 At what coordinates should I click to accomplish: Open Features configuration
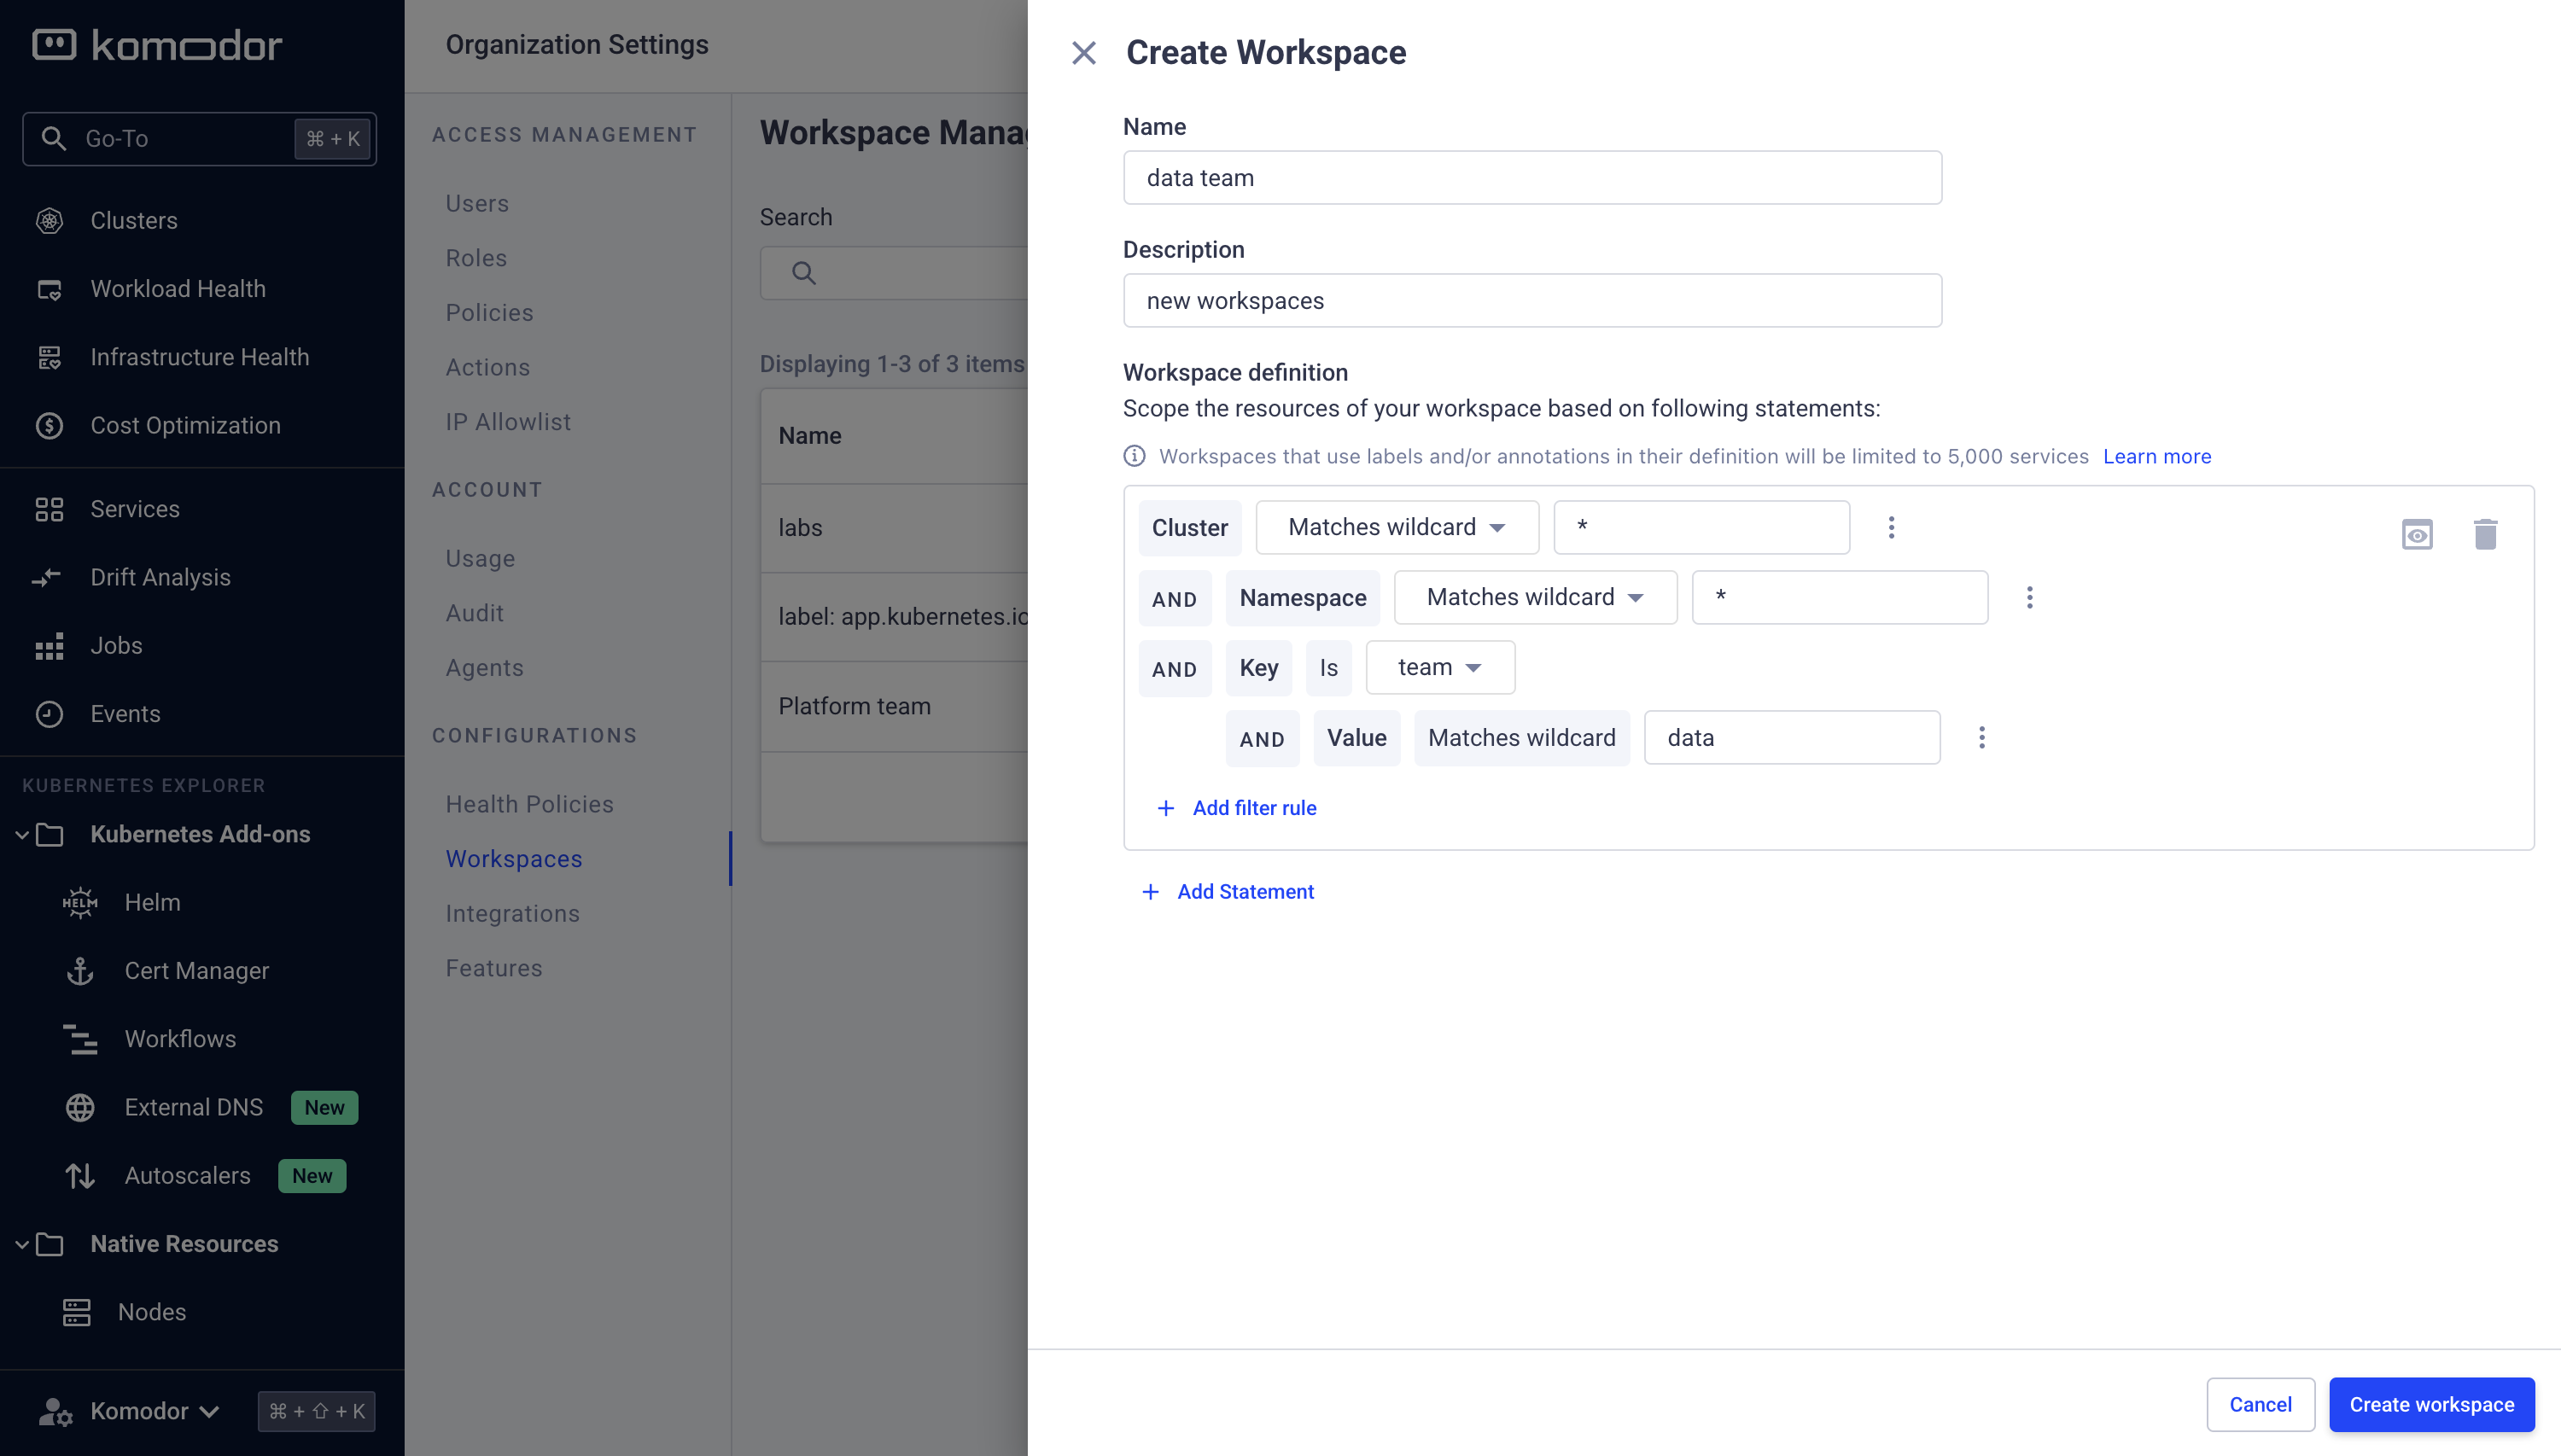coord(494,968)
